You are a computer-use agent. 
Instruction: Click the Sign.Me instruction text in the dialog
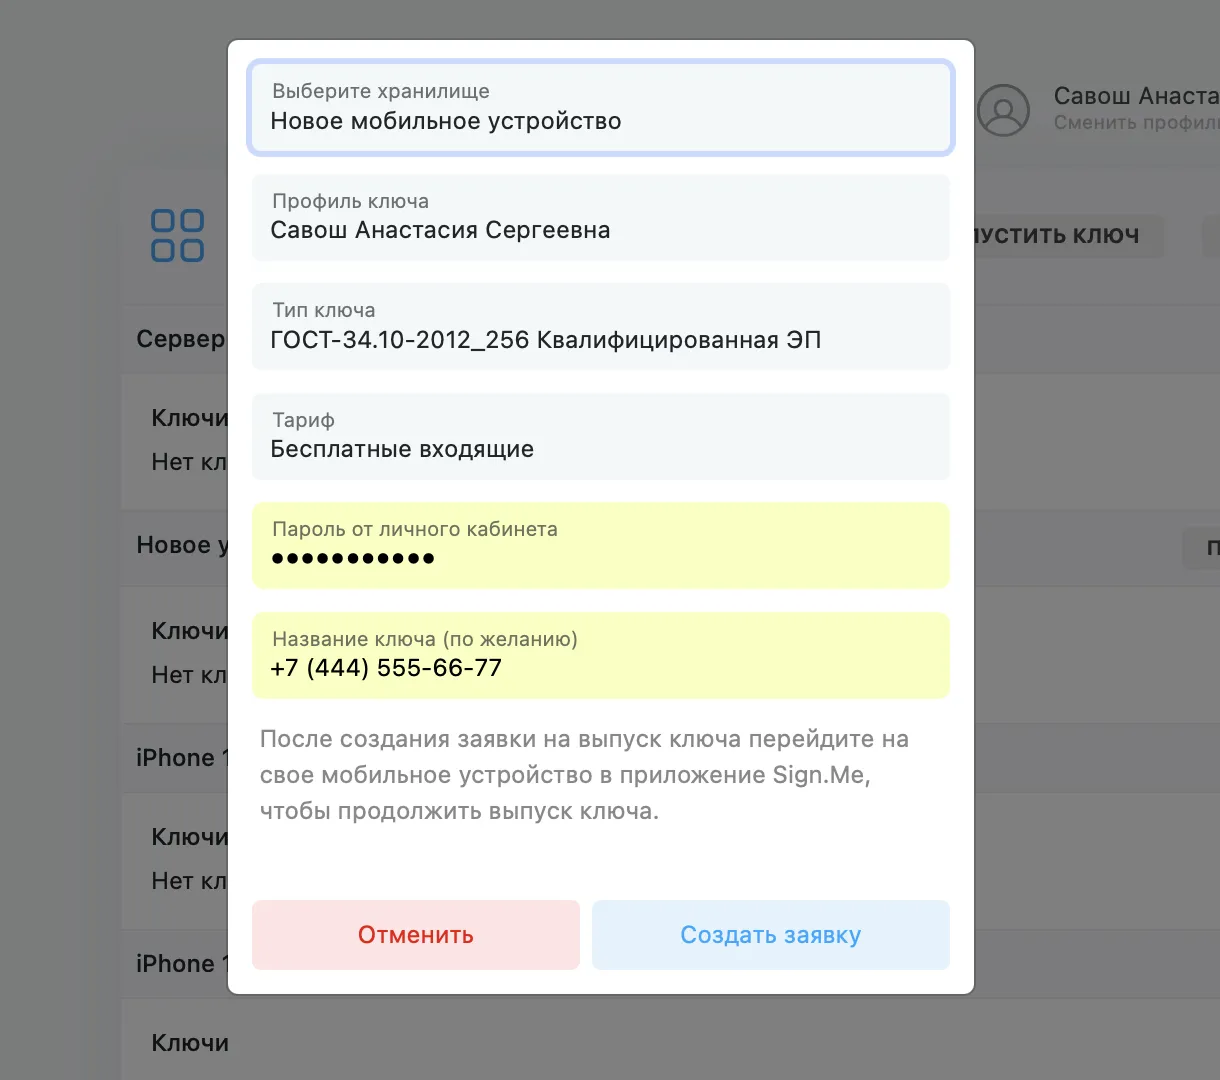pos(584,775)
